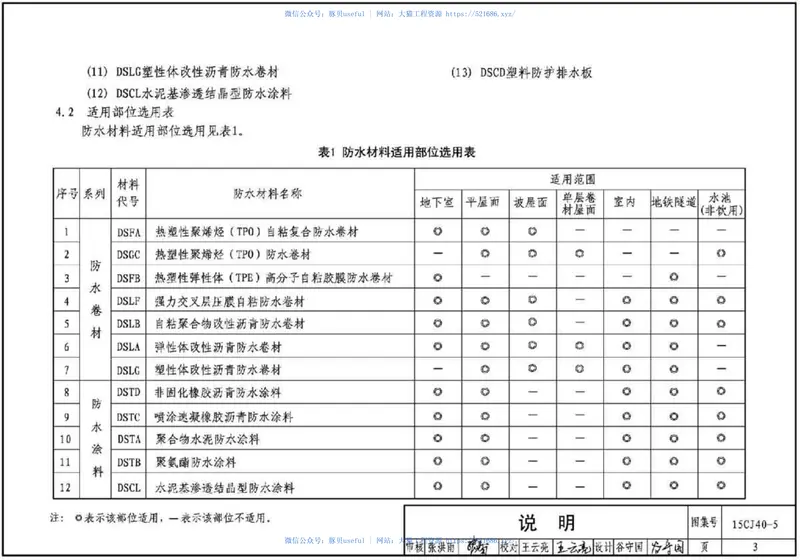This screenshot has height=560, width=800.
Task: Select the line (13) DSCD塑料防护排水板
Action: pos(521,72)
